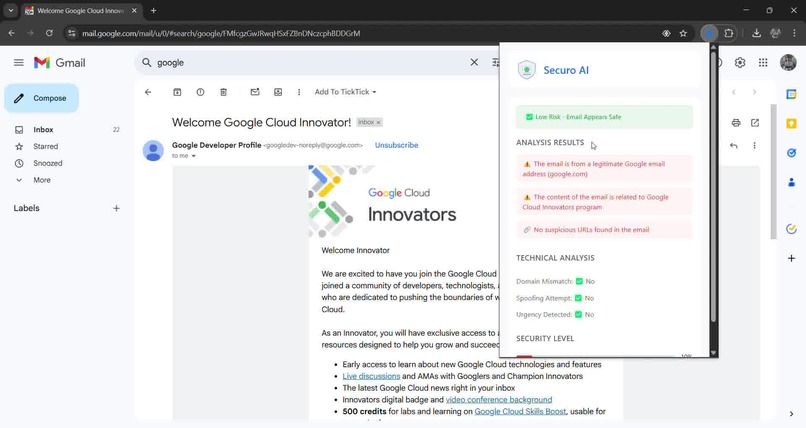Open the Gmail main menu hamburger
The height and width of the screenshot is (428, 806).
pos(19,63)
